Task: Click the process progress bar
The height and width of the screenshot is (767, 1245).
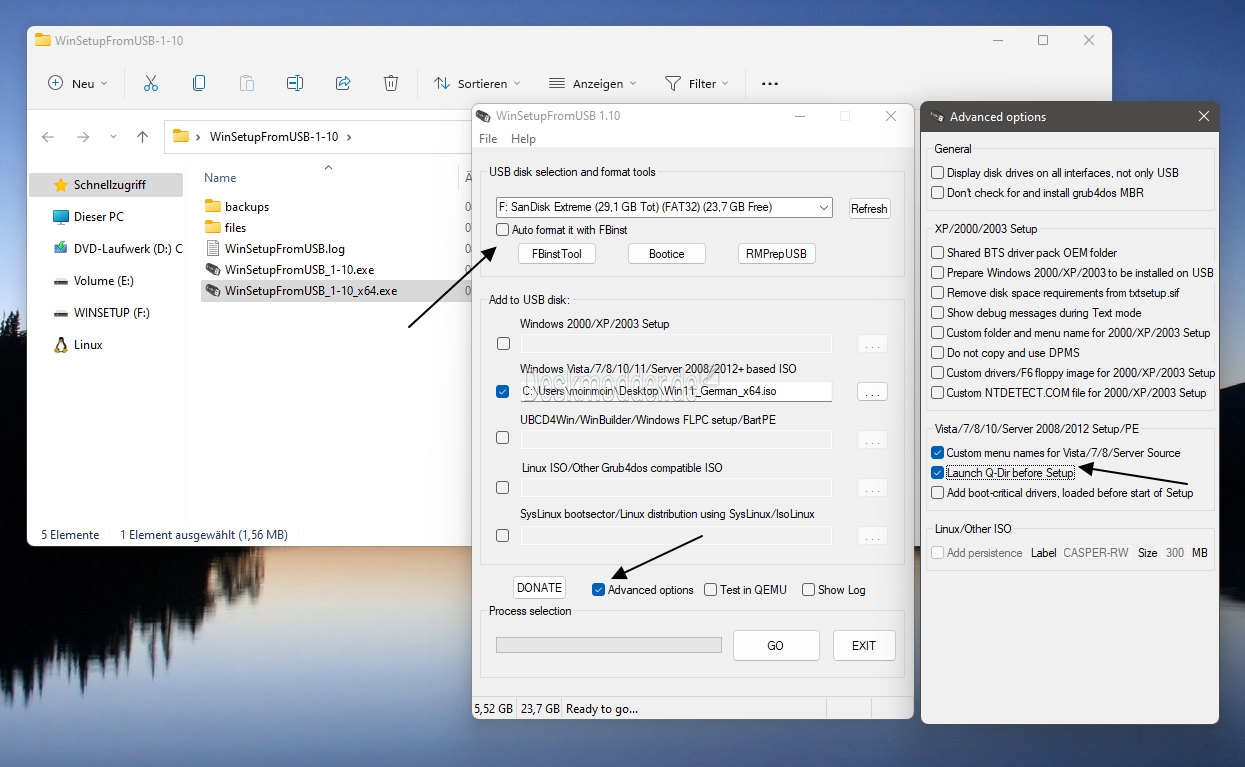Action: tap(608, 645)
